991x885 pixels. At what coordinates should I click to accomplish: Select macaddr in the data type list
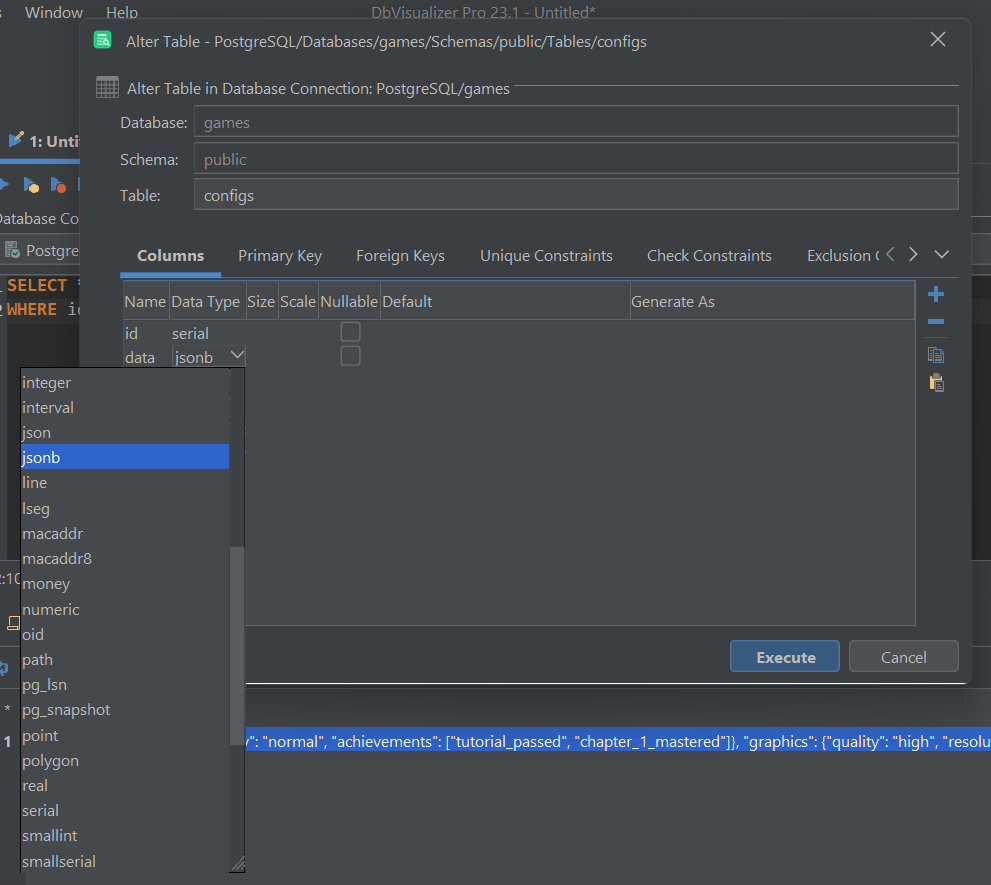coord(125,534)
